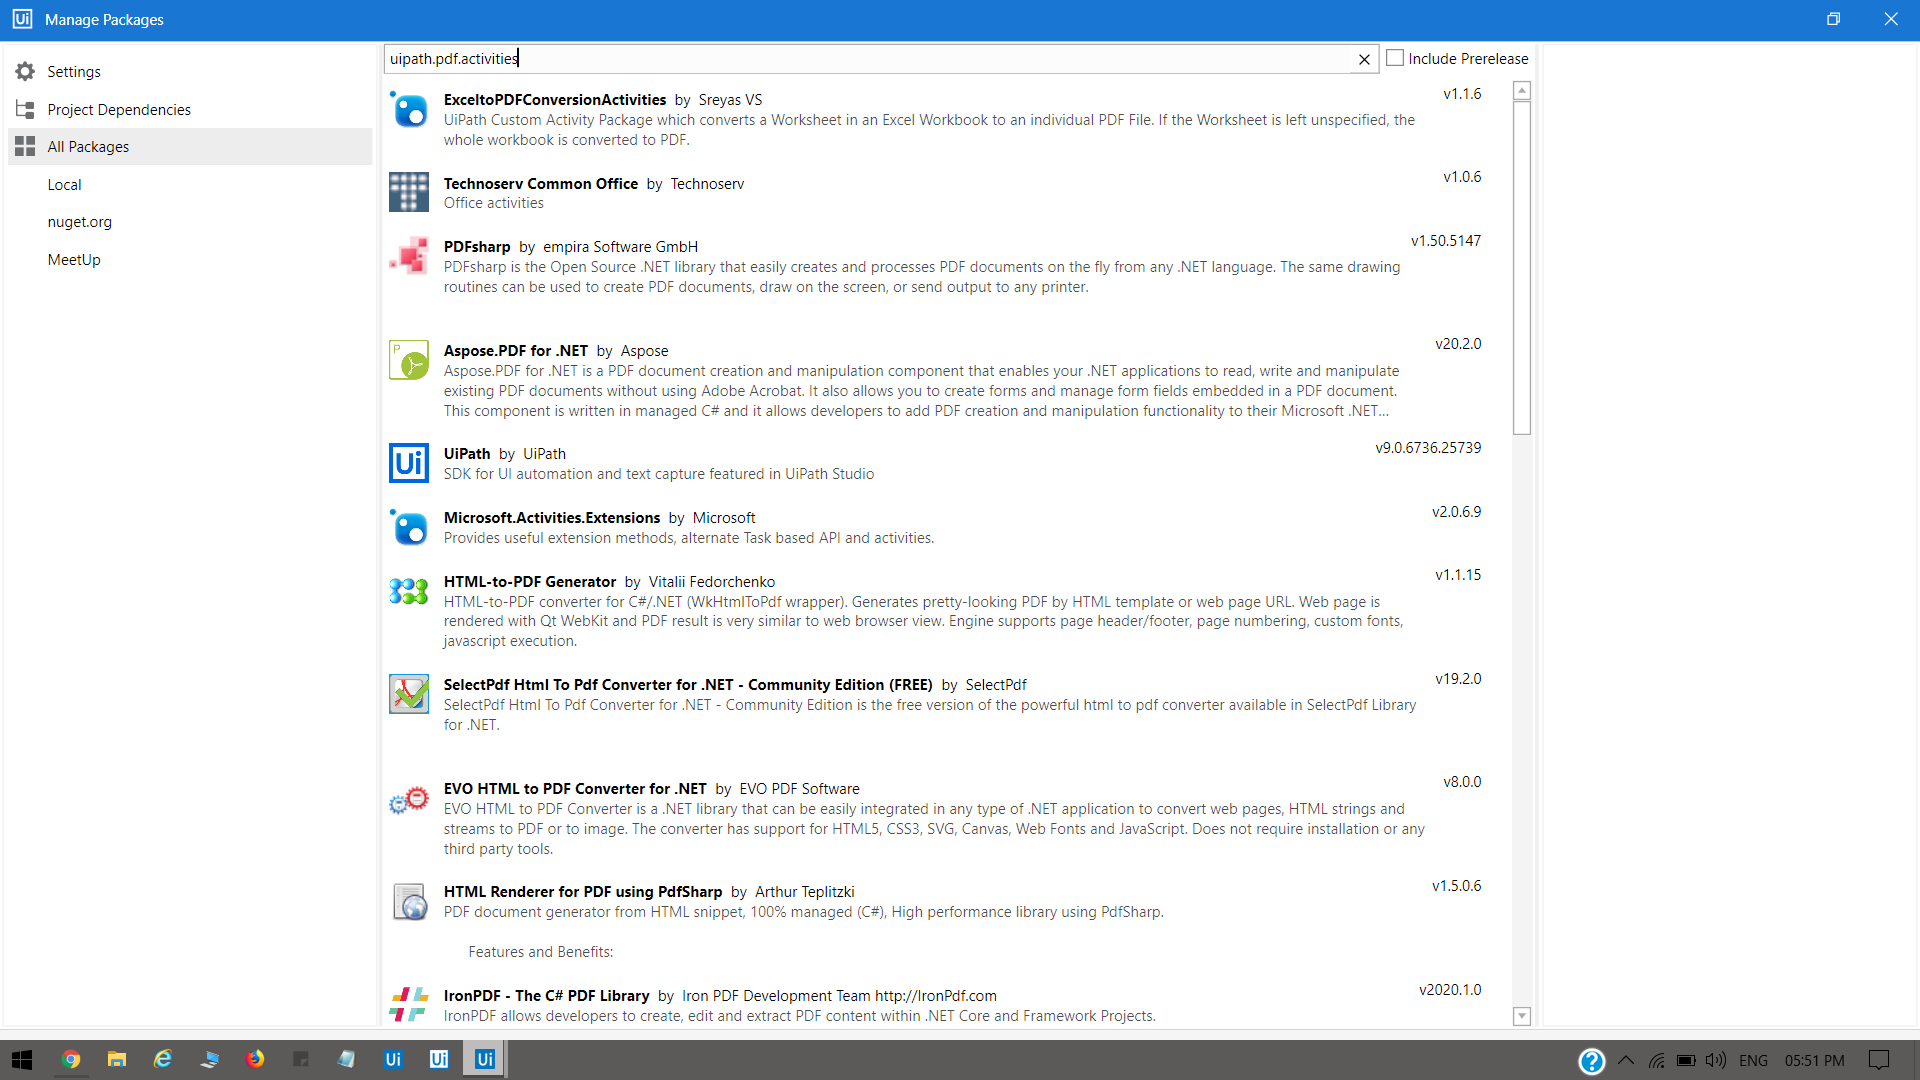Select the Local package feed
This screenshot has width=1920, height=1080.
[x=64, y=185]
